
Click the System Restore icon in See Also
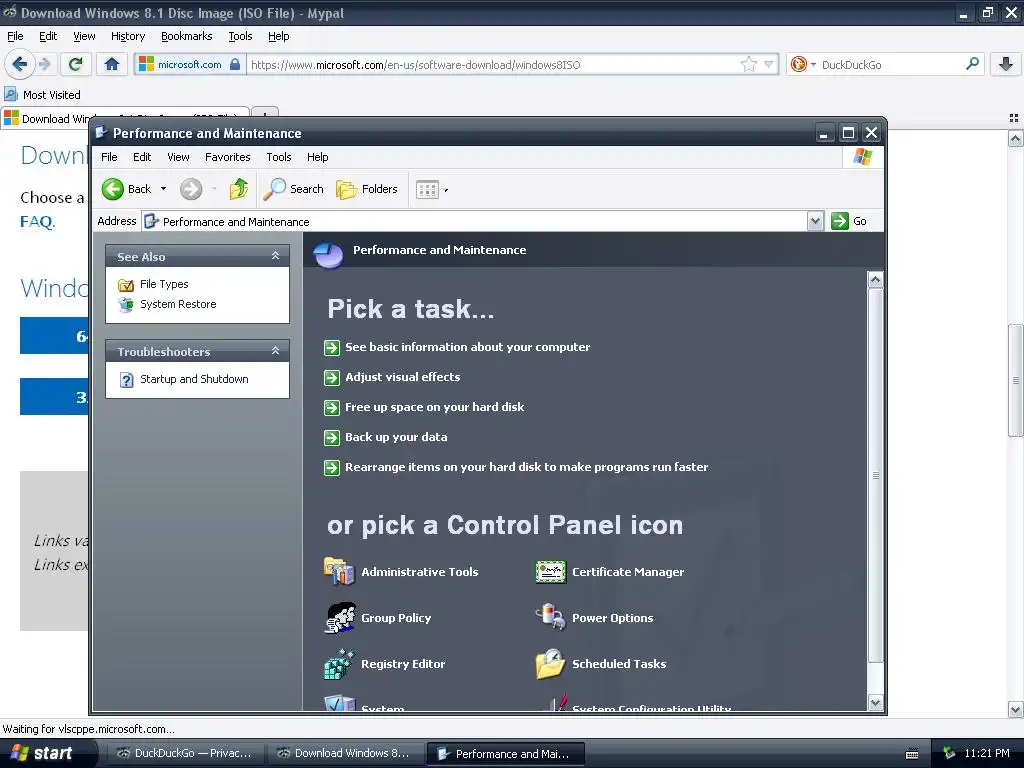[126, 304]
